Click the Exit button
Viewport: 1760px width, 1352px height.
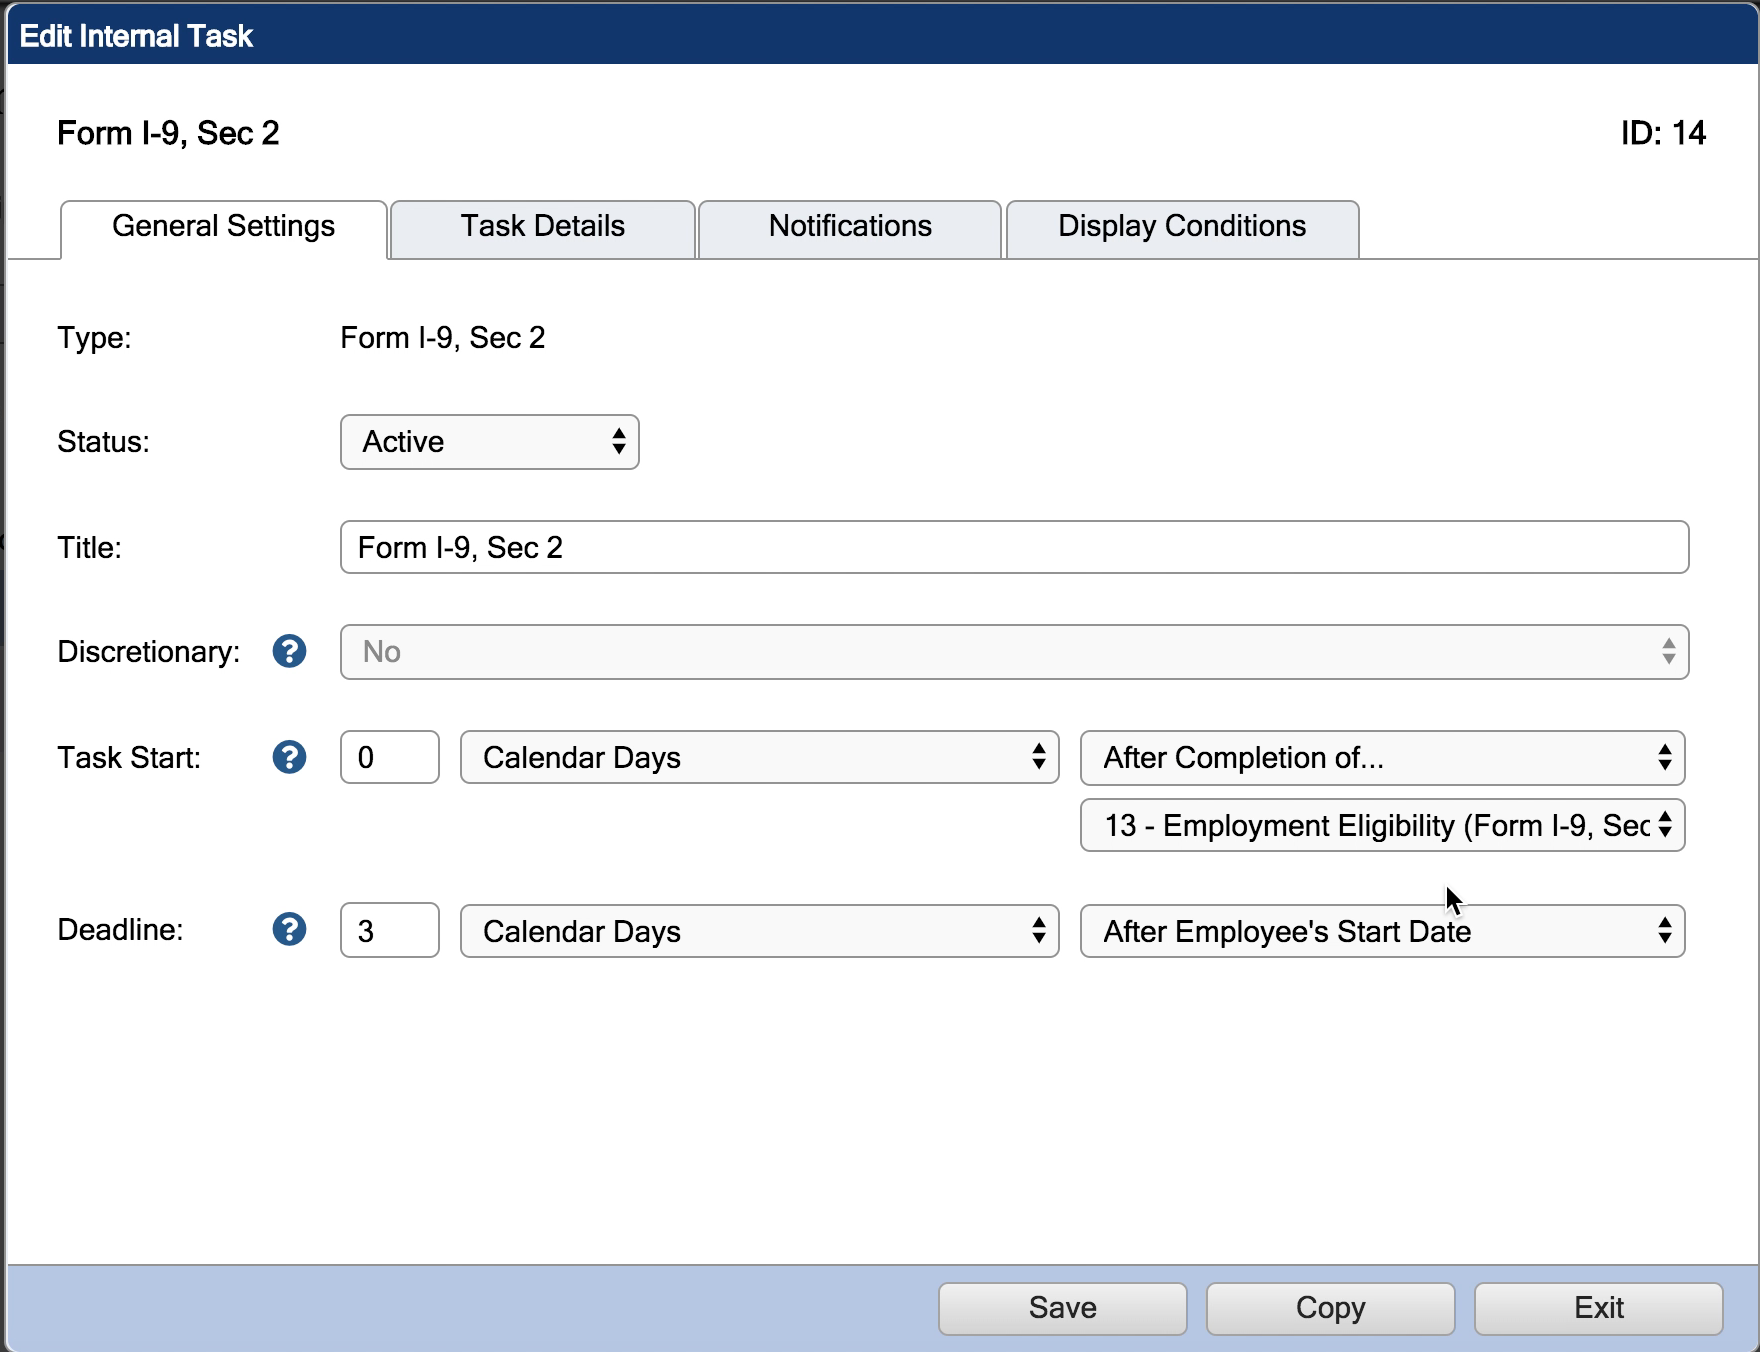(x=1597, y=1308)
